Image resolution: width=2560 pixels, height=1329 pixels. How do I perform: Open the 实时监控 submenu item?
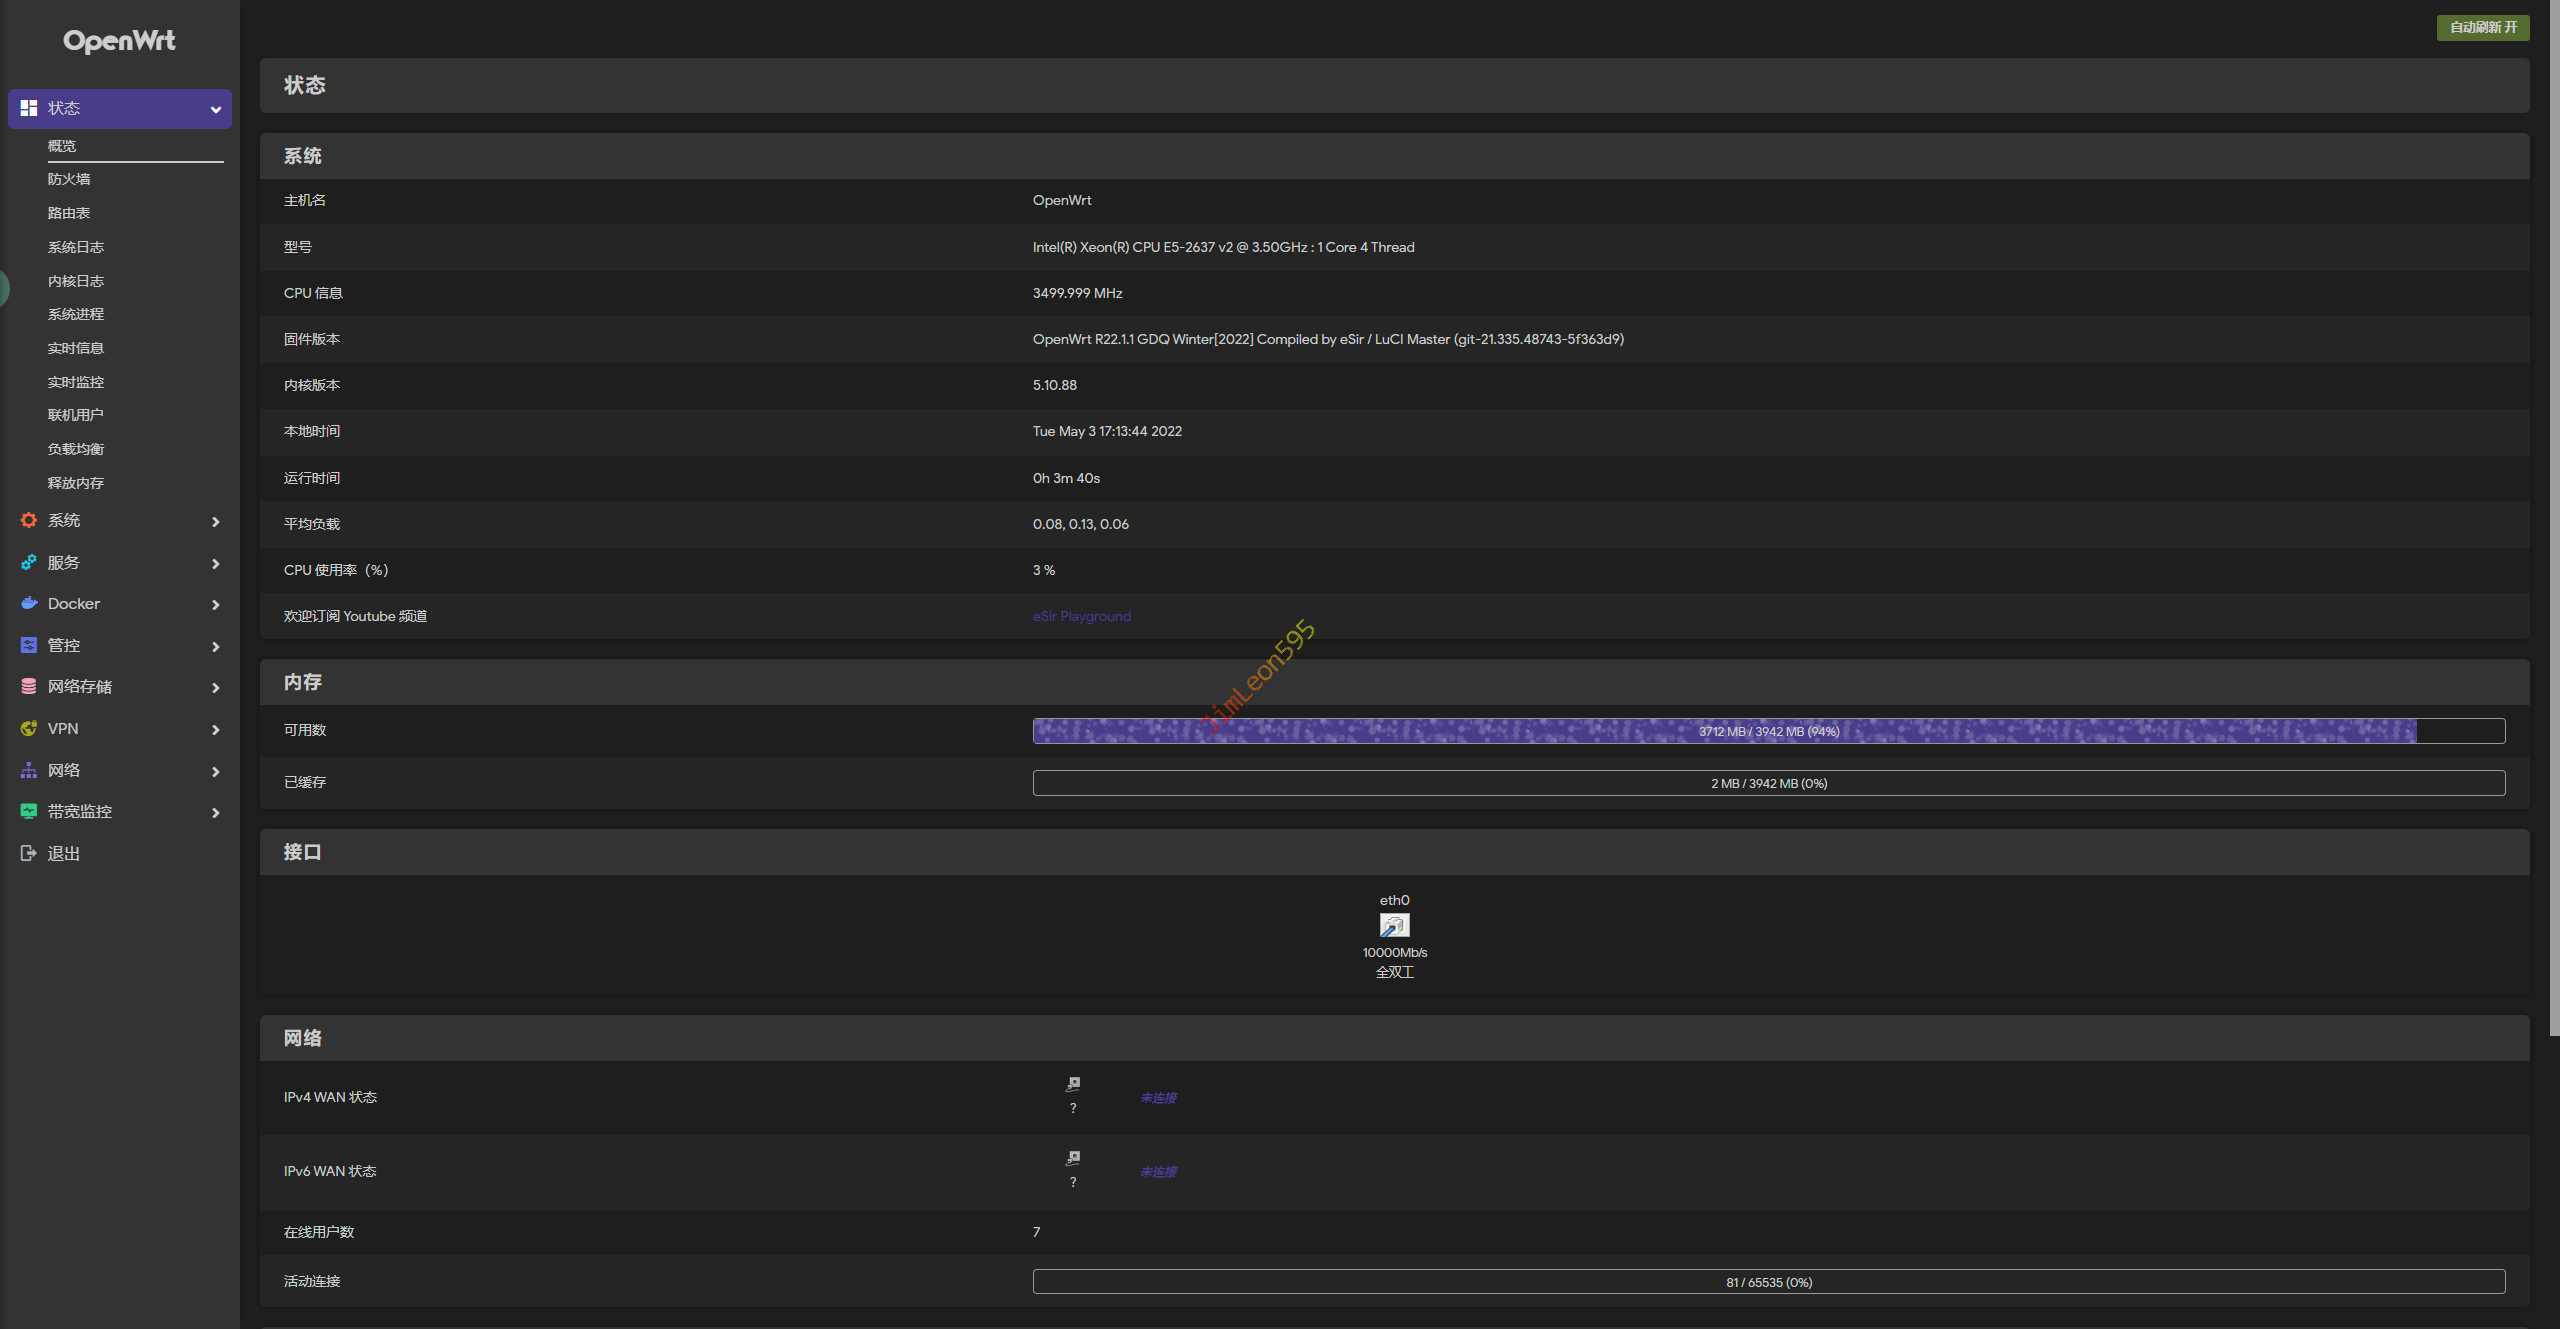click(76, 382)
